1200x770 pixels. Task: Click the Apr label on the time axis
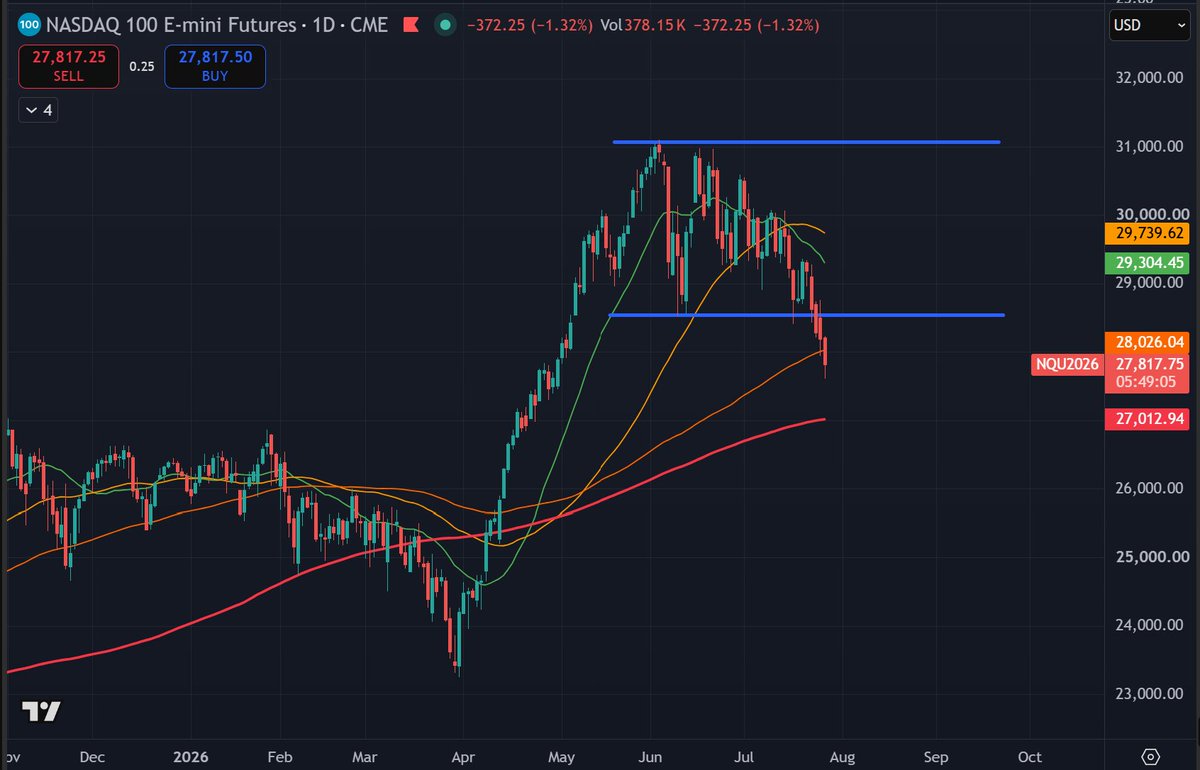pyautogui.click(x=463, y=756)
